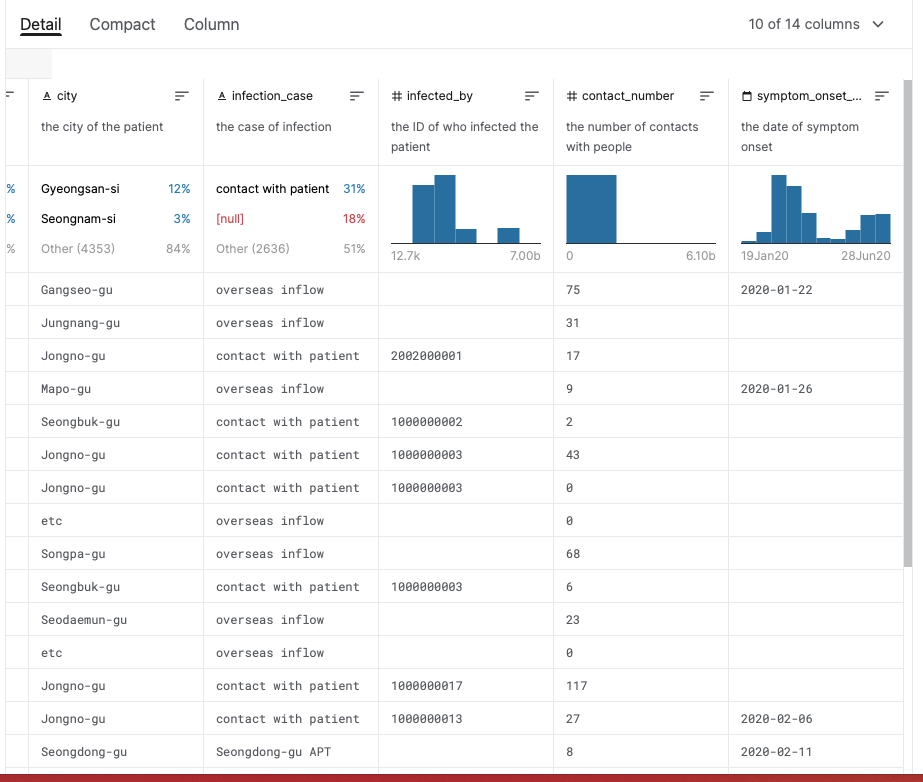Image resolution: width=923 pixels, height=782 pixels.
Task: Click the infection_case column header name
Action: tap(272, 96)
